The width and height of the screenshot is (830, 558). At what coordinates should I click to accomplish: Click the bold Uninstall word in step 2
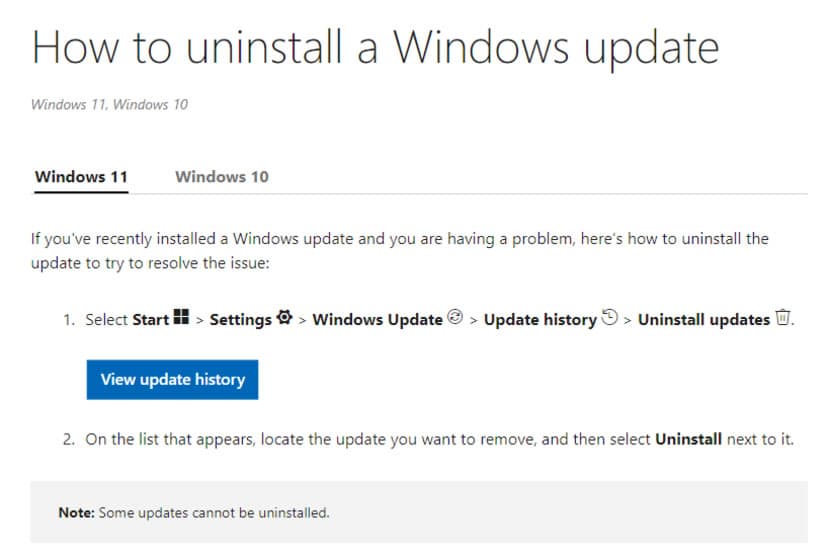coord(688,440)
